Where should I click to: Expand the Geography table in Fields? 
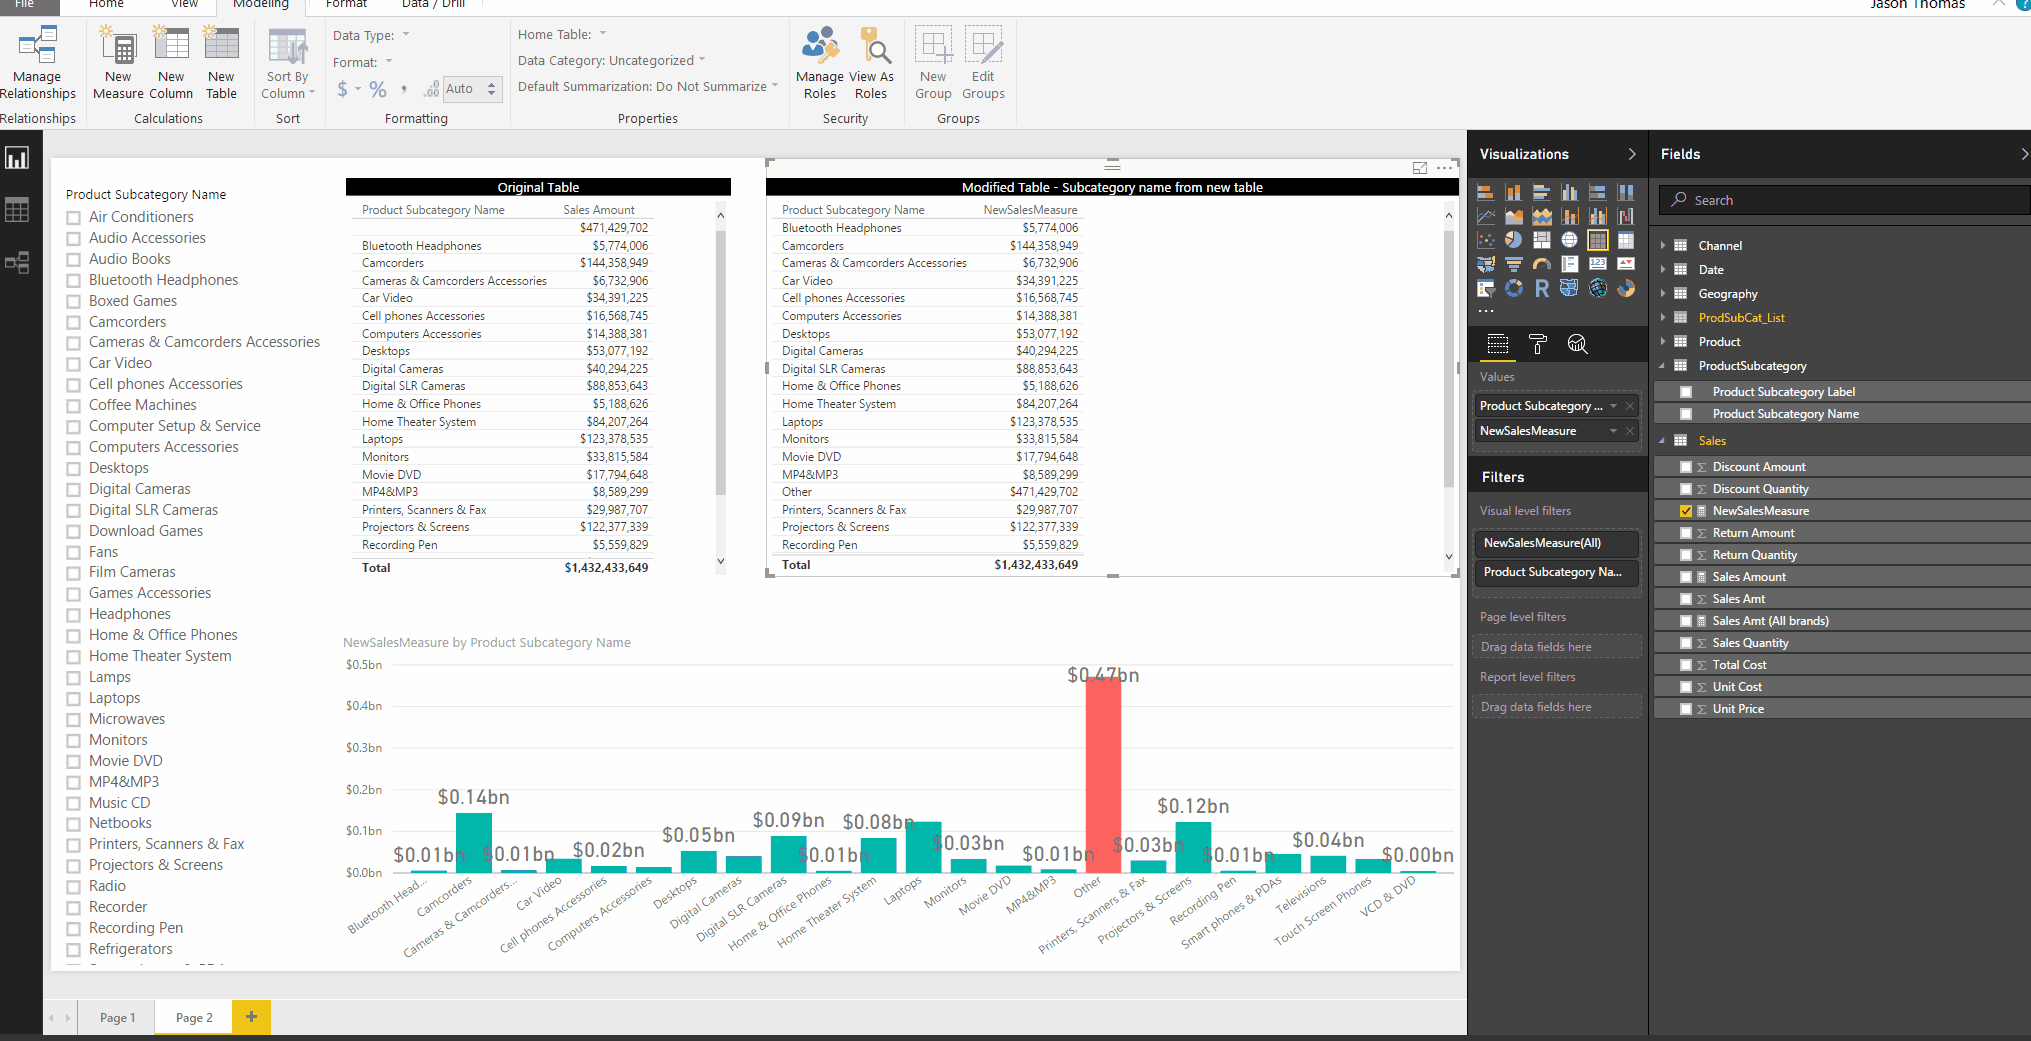point(1663,294)
